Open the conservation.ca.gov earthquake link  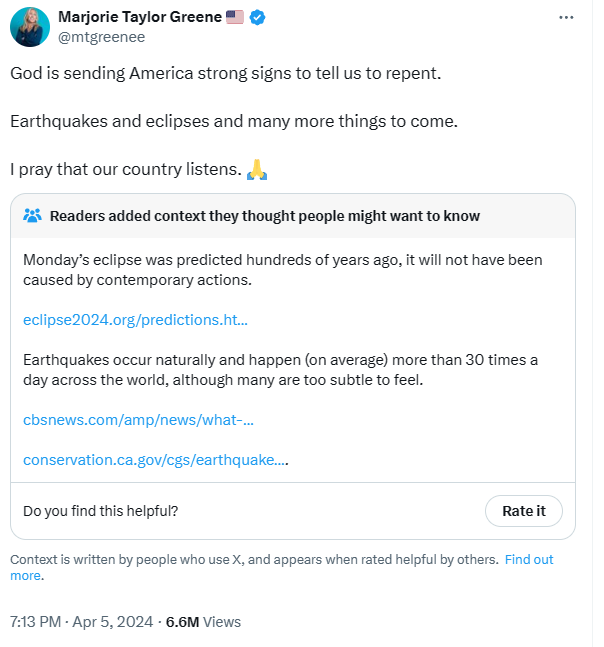(x=156, y=460)
